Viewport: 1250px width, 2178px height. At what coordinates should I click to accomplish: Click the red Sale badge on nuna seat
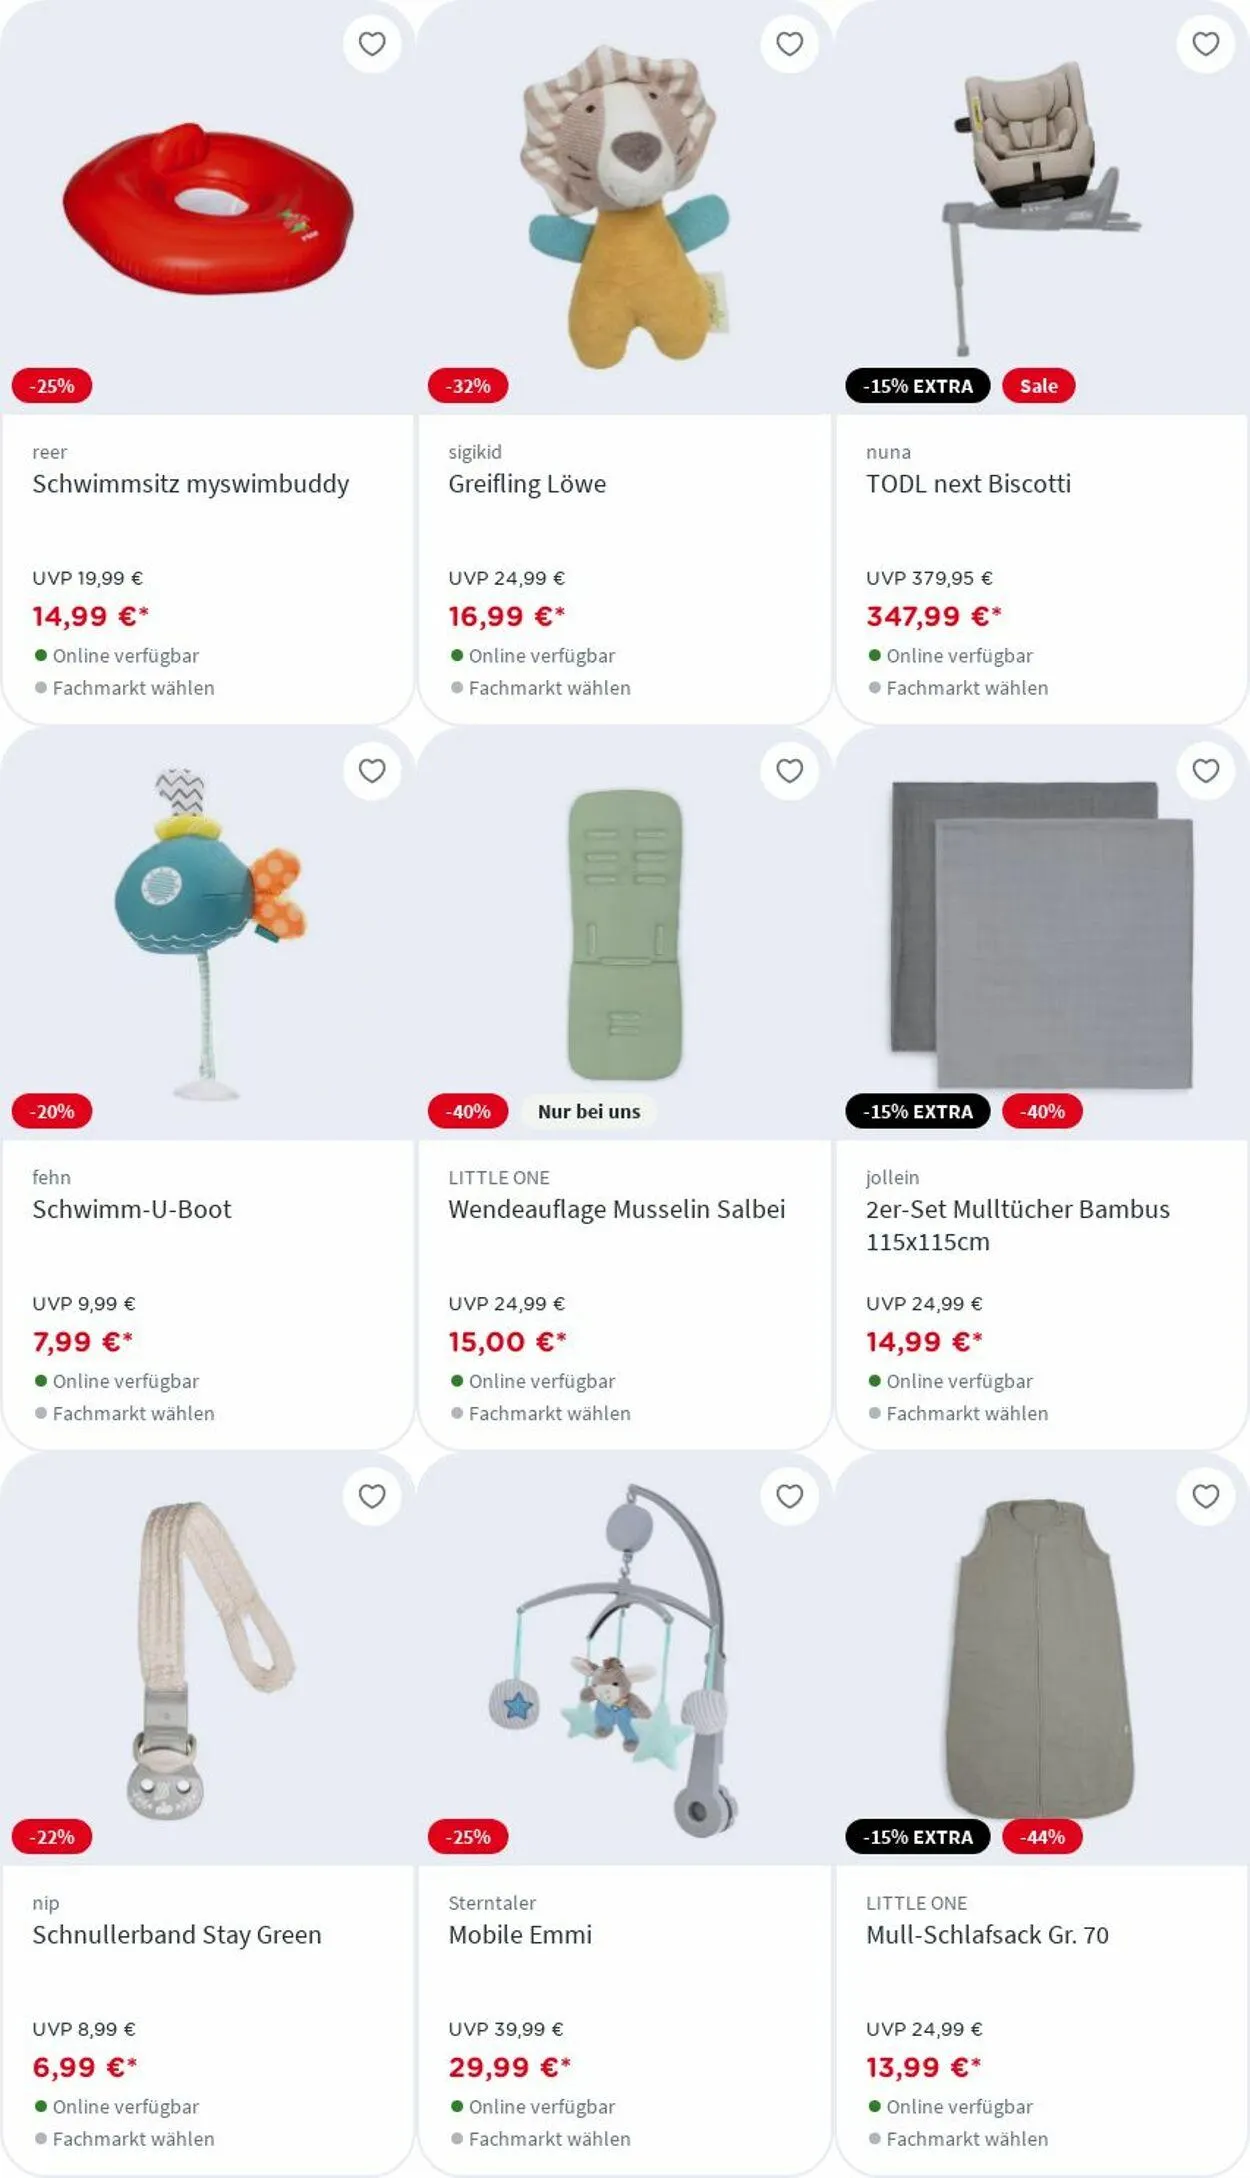pyautogui.click(x=1038, y=386)
